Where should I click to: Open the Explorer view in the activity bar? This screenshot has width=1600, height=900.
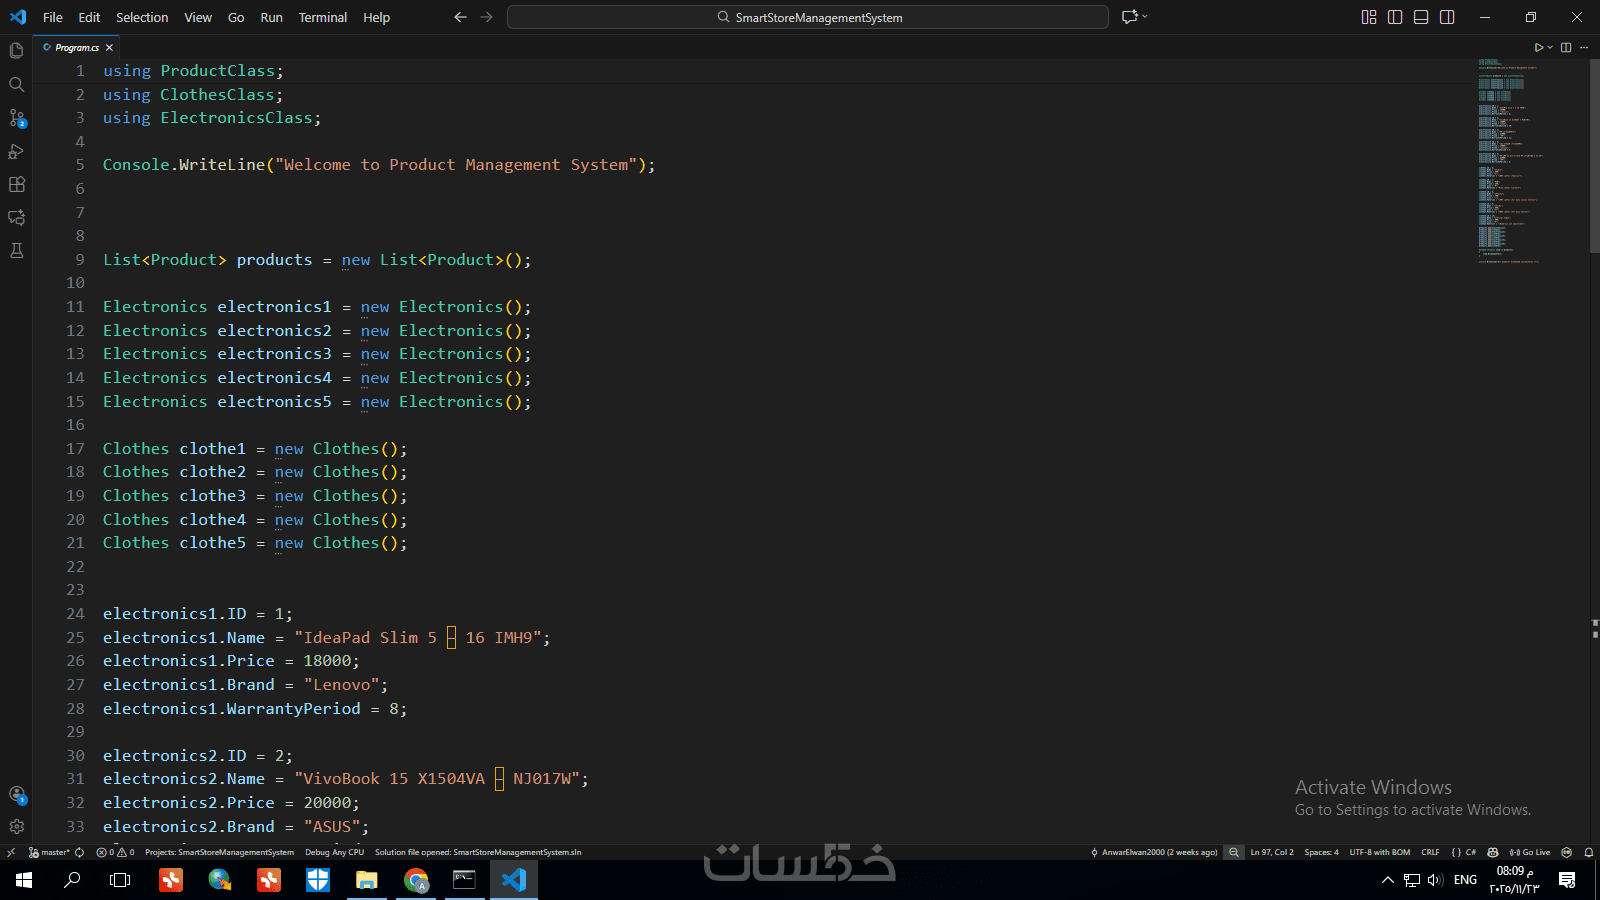click(16, 51)
